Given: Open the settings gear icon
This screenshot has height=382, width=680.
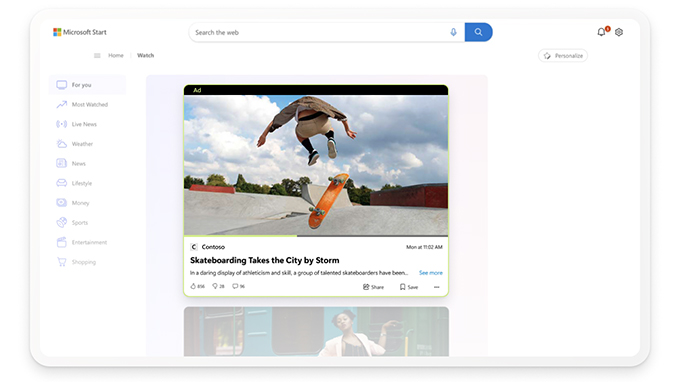Looking at the screenshot, I should coord(619,32).
